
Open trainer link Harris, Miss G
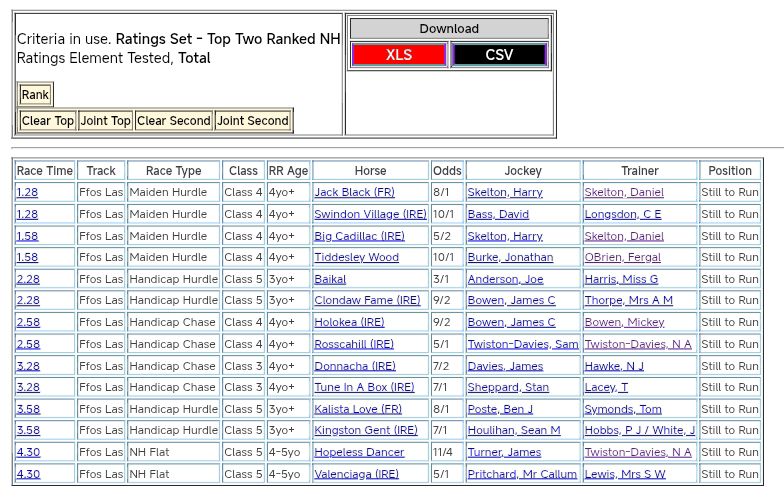pos(621,279)
